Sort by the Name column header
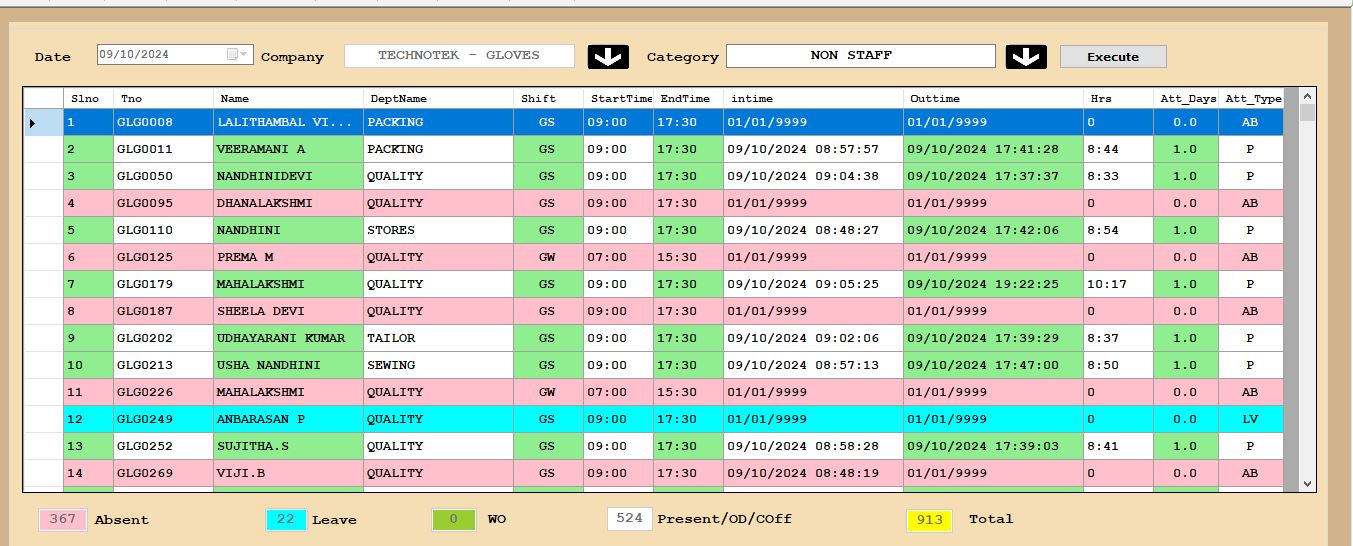The height and width of the screenshot is (546, 1353). (288, 98)
